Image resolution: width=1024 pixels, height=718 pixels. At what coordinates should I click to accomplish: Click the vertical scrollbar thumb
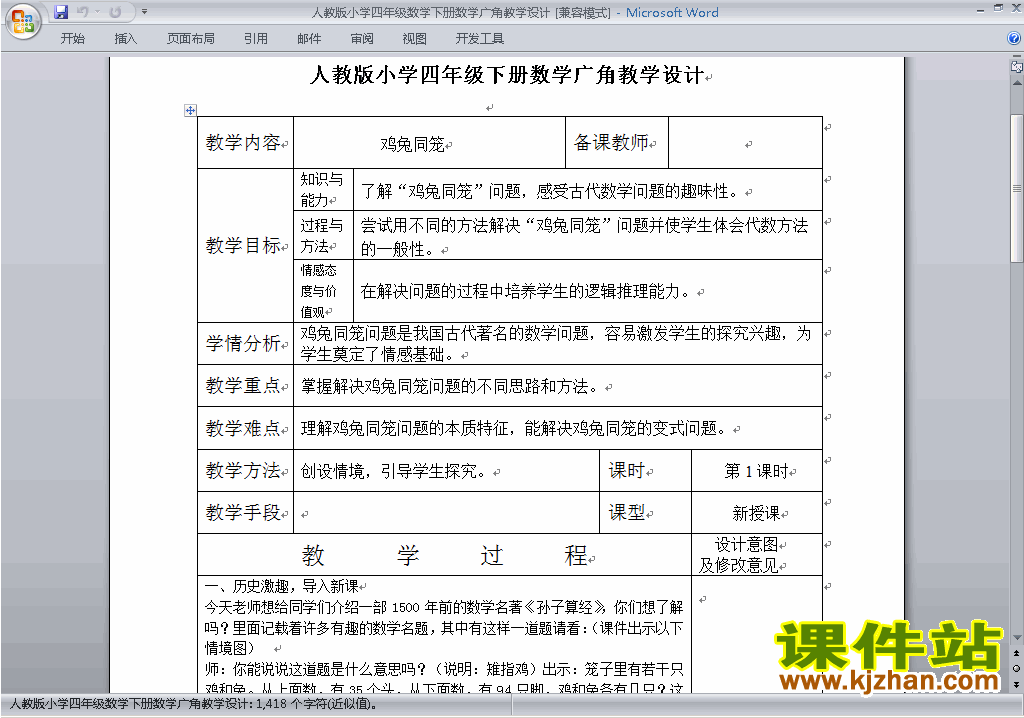click(1016, 188)
